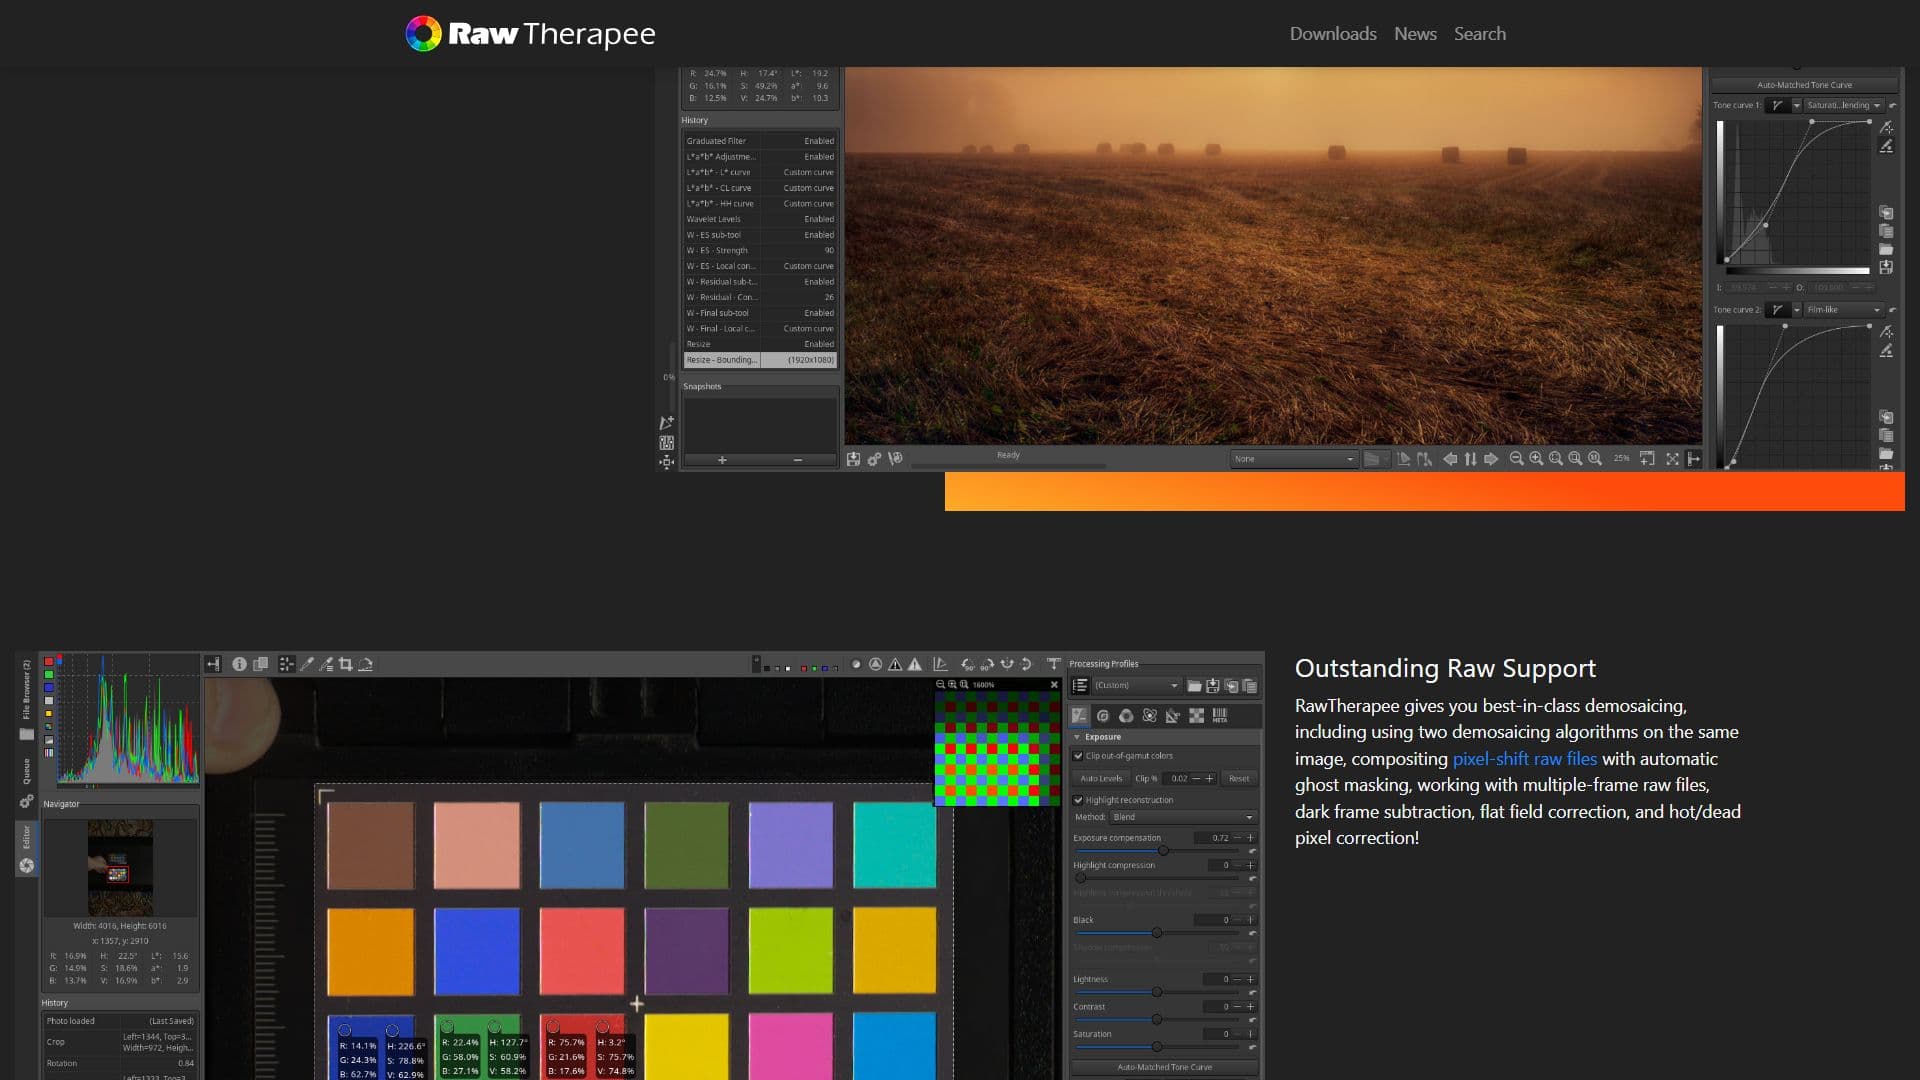Toggle the clipped shadow indication warning icon
This screenshot has width=1920, height=1080.
pos(895,664)
